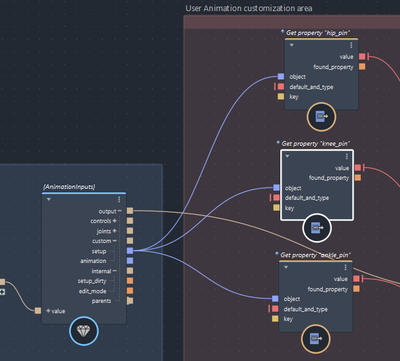
Task: Expand the controls port group
Action: point(114,221)
